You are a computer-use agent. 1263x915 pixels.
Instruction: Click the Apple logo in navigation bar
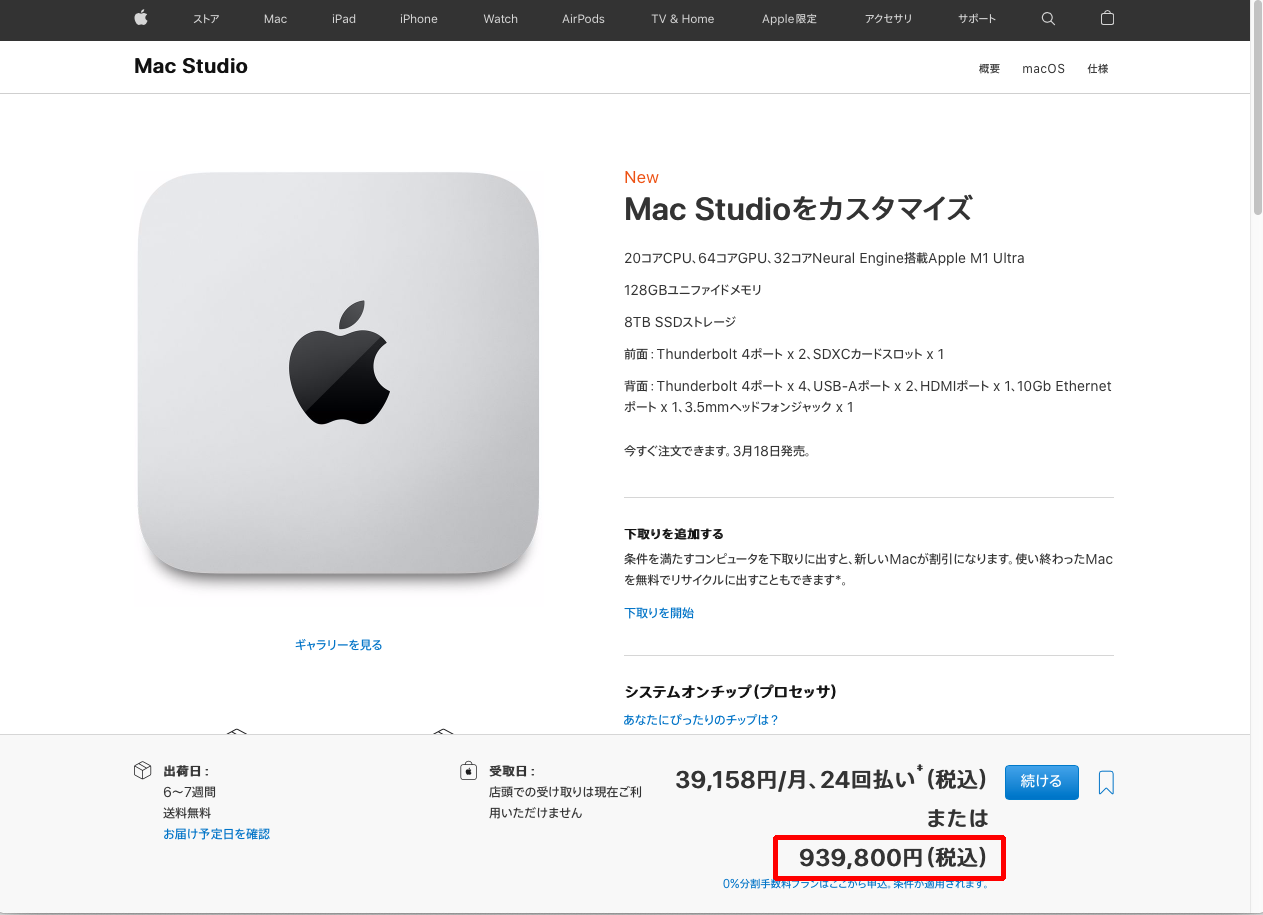(x=141, y=18)
